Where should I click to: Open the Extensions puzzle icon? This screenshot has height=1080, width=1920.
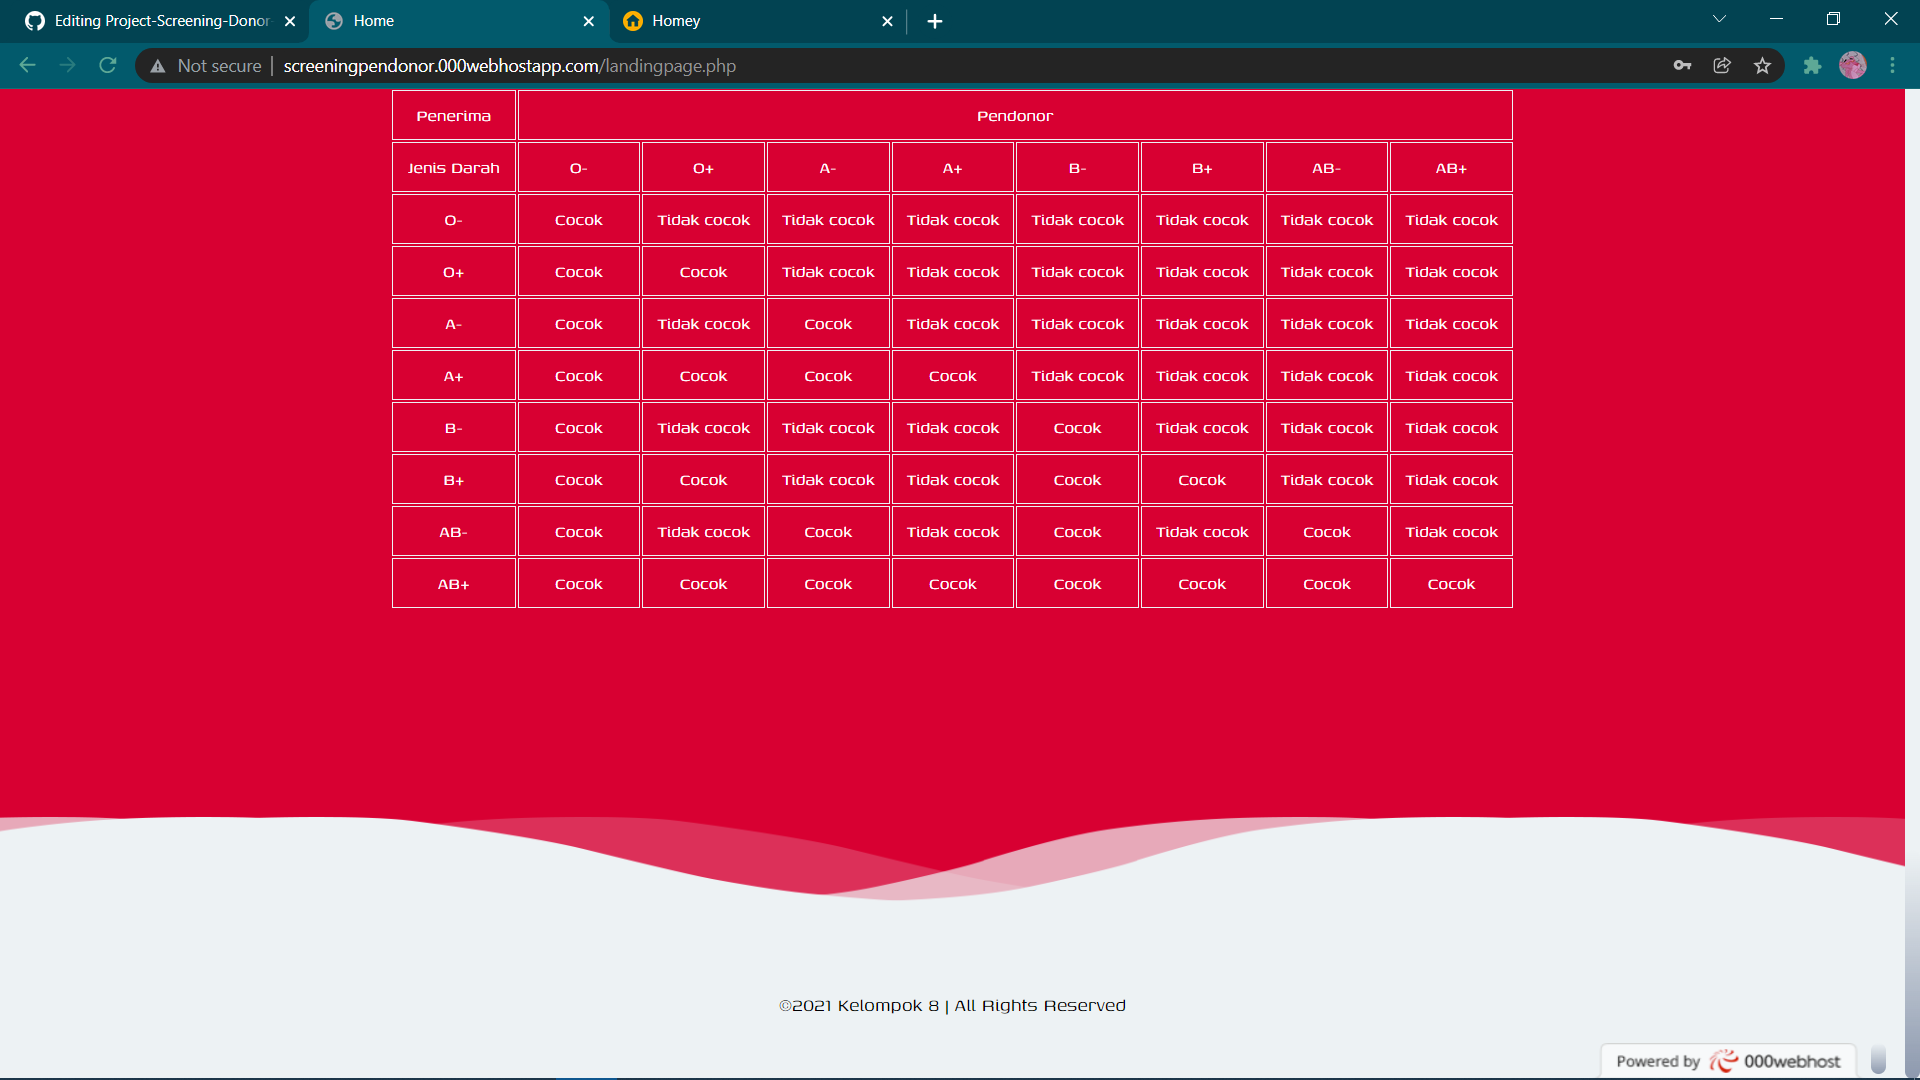1812,65
